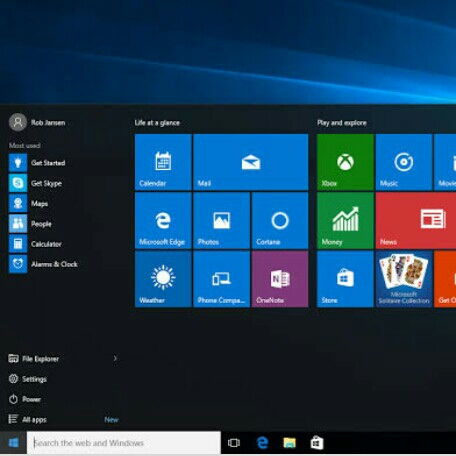Open Settings from the Start menu
This screenshot has height=456, width=456.
[x=27, y=379]
